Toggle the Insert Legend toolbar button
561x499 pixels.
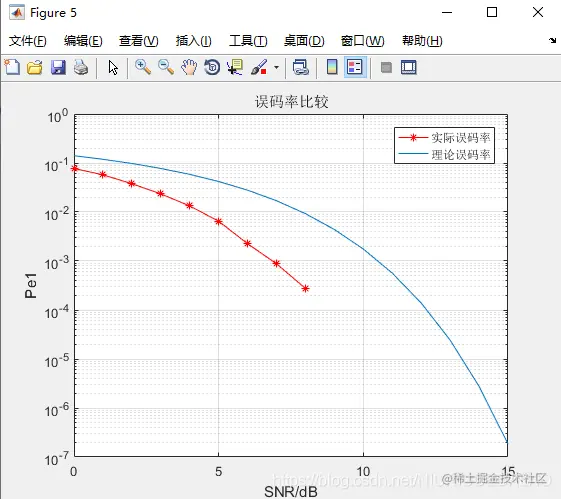355,67
